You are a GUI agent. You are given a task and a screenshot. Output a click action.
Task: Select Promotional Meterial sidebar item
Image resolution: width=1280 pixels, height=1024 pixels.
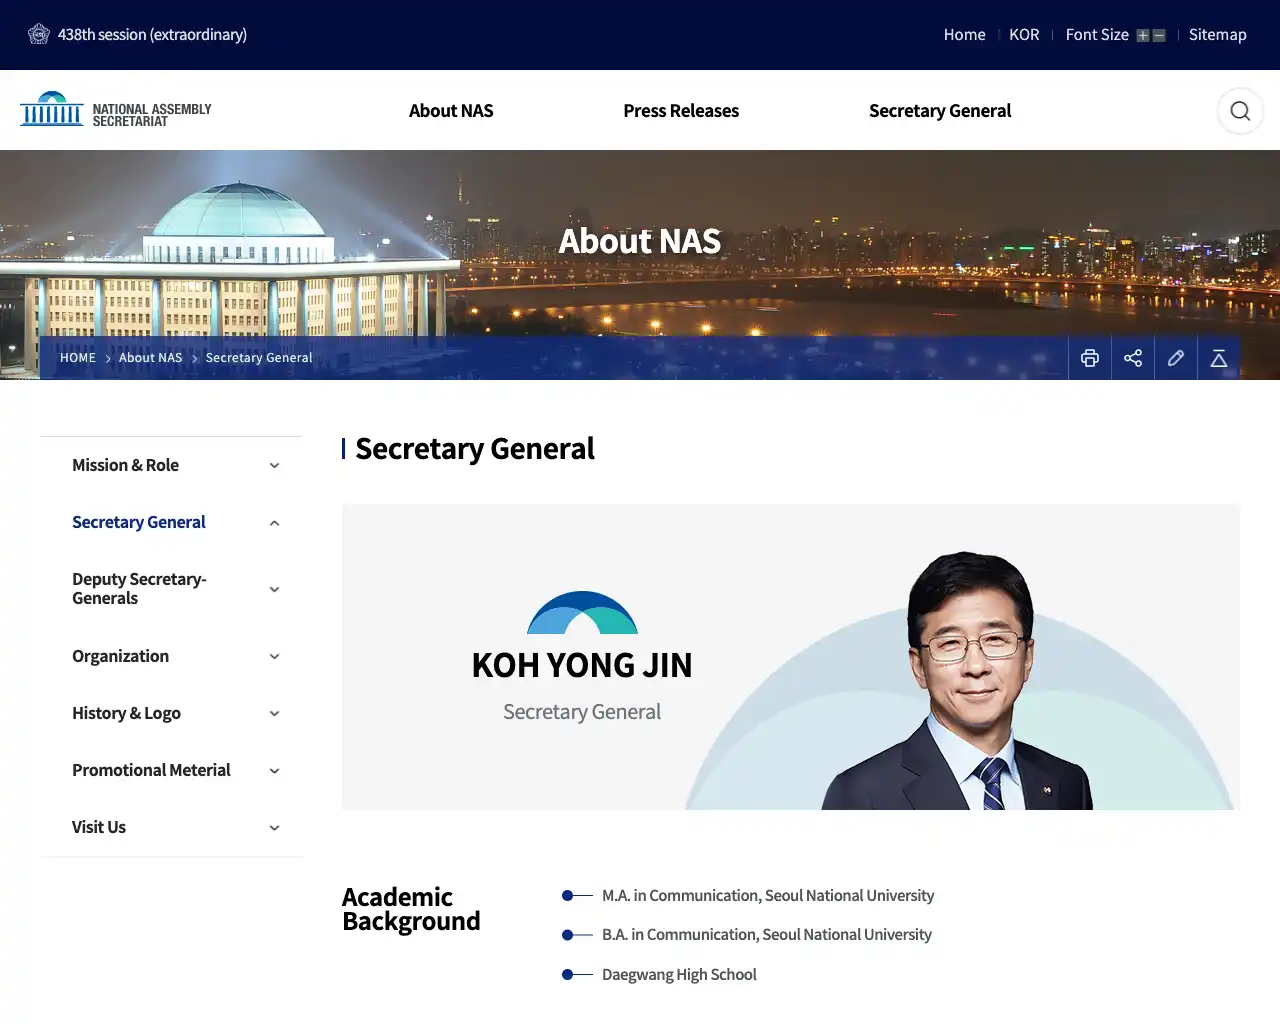151,770
